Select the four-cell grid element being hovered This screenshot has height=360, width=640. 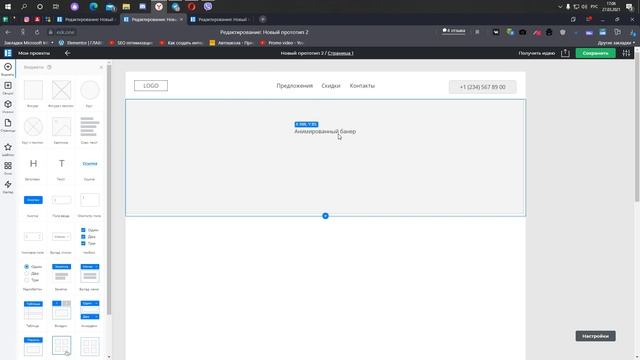[x=61, y=346]
